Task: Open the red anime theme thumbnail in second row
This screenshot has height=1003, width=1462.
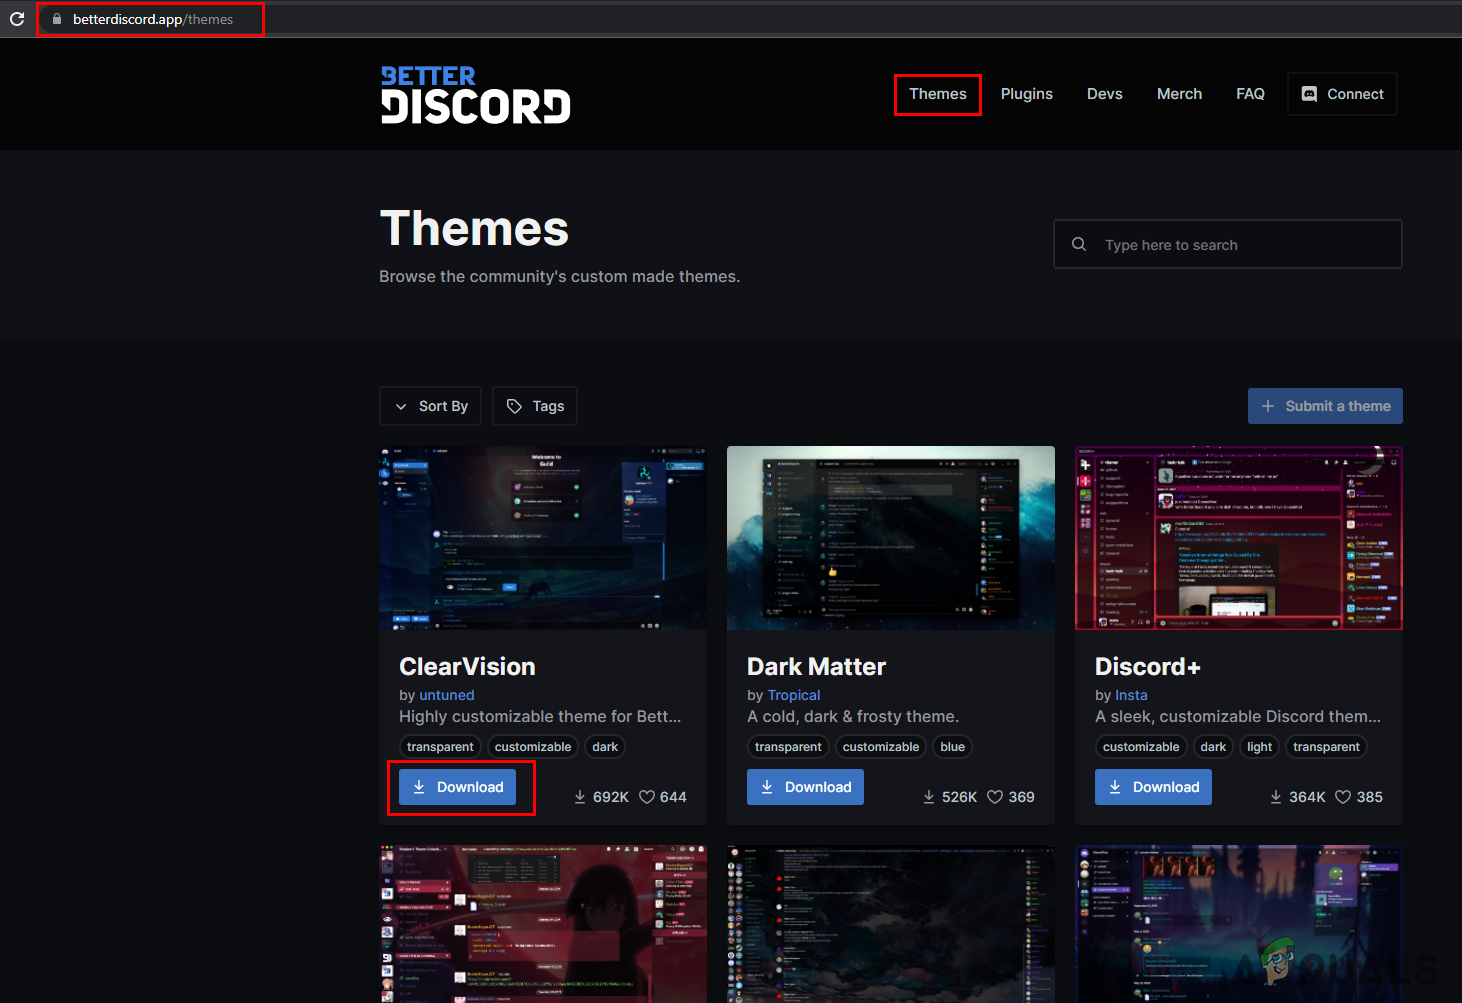Action: pos(543,924)
